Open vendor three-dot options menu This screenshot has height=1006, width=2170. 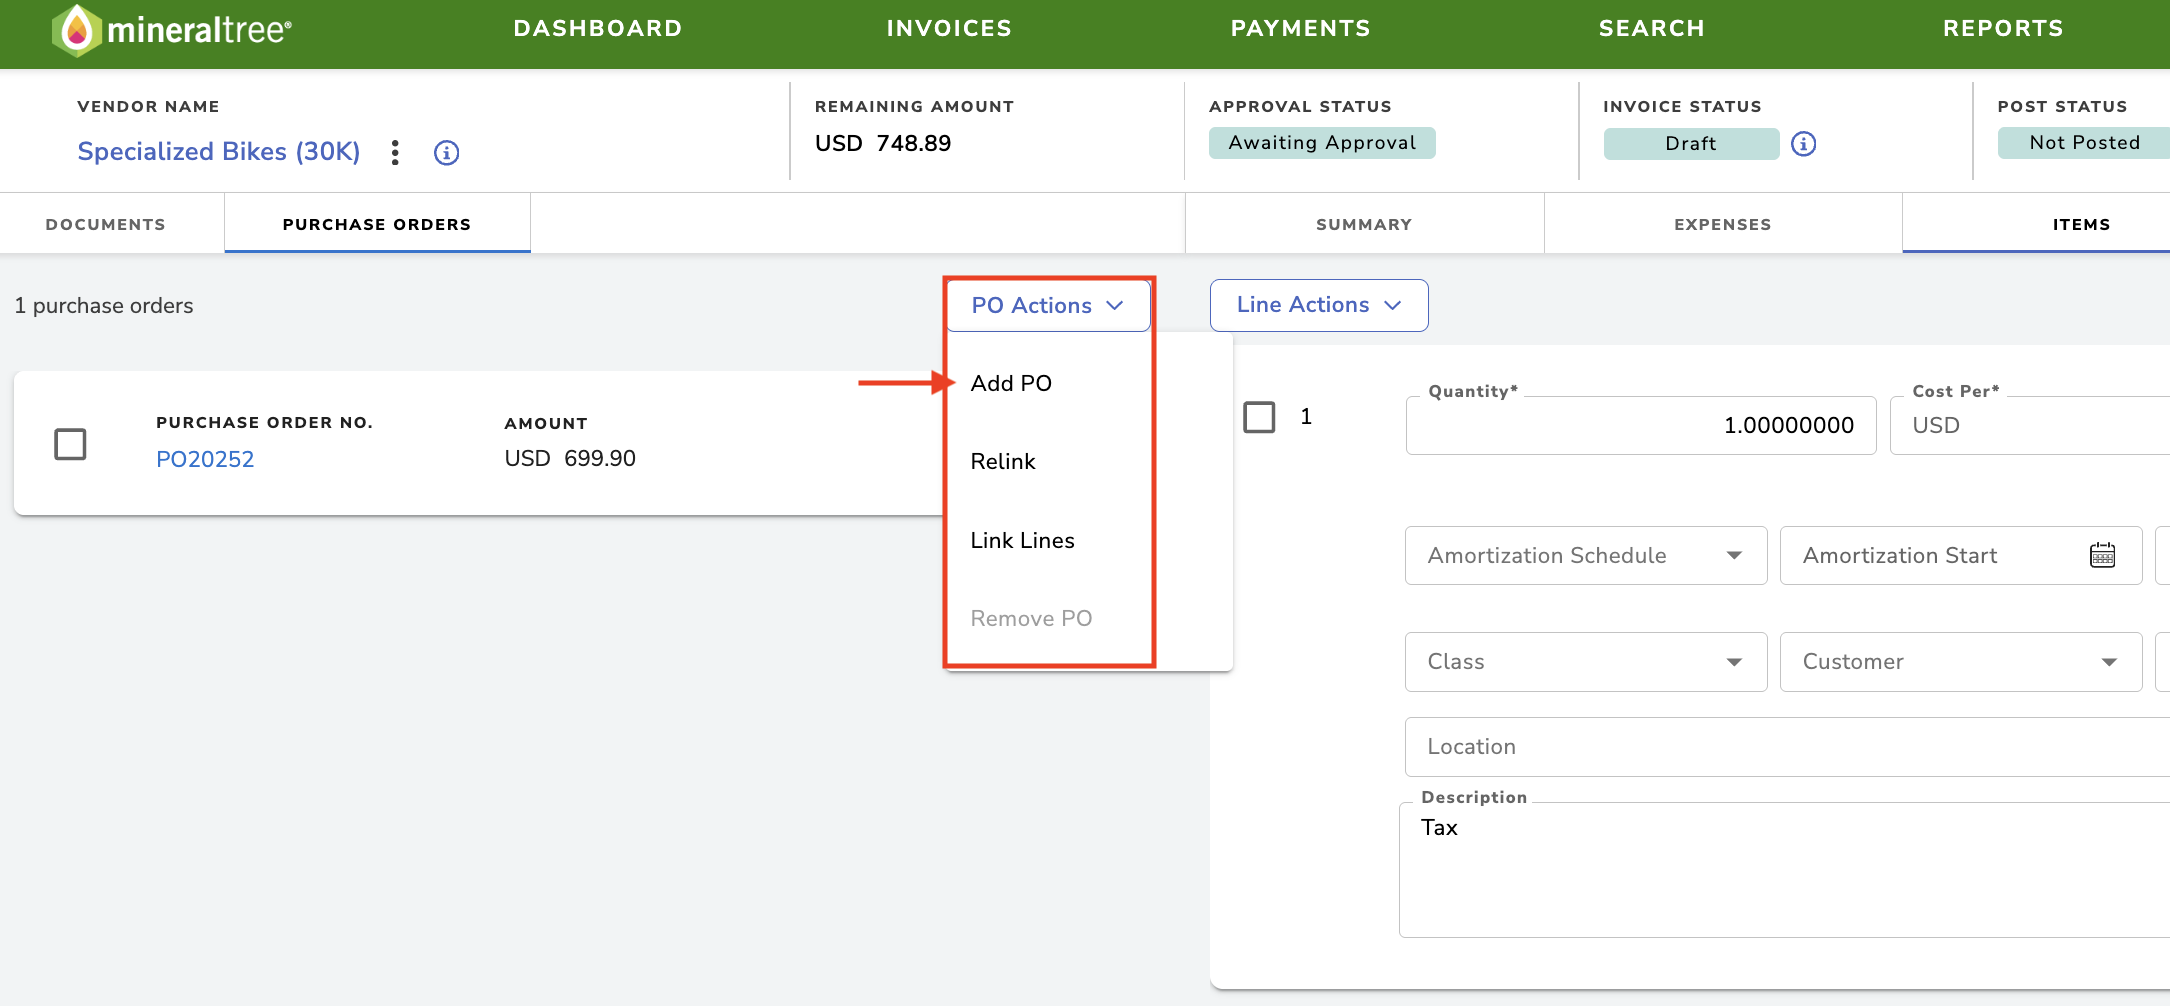click(x=396, y=152)
